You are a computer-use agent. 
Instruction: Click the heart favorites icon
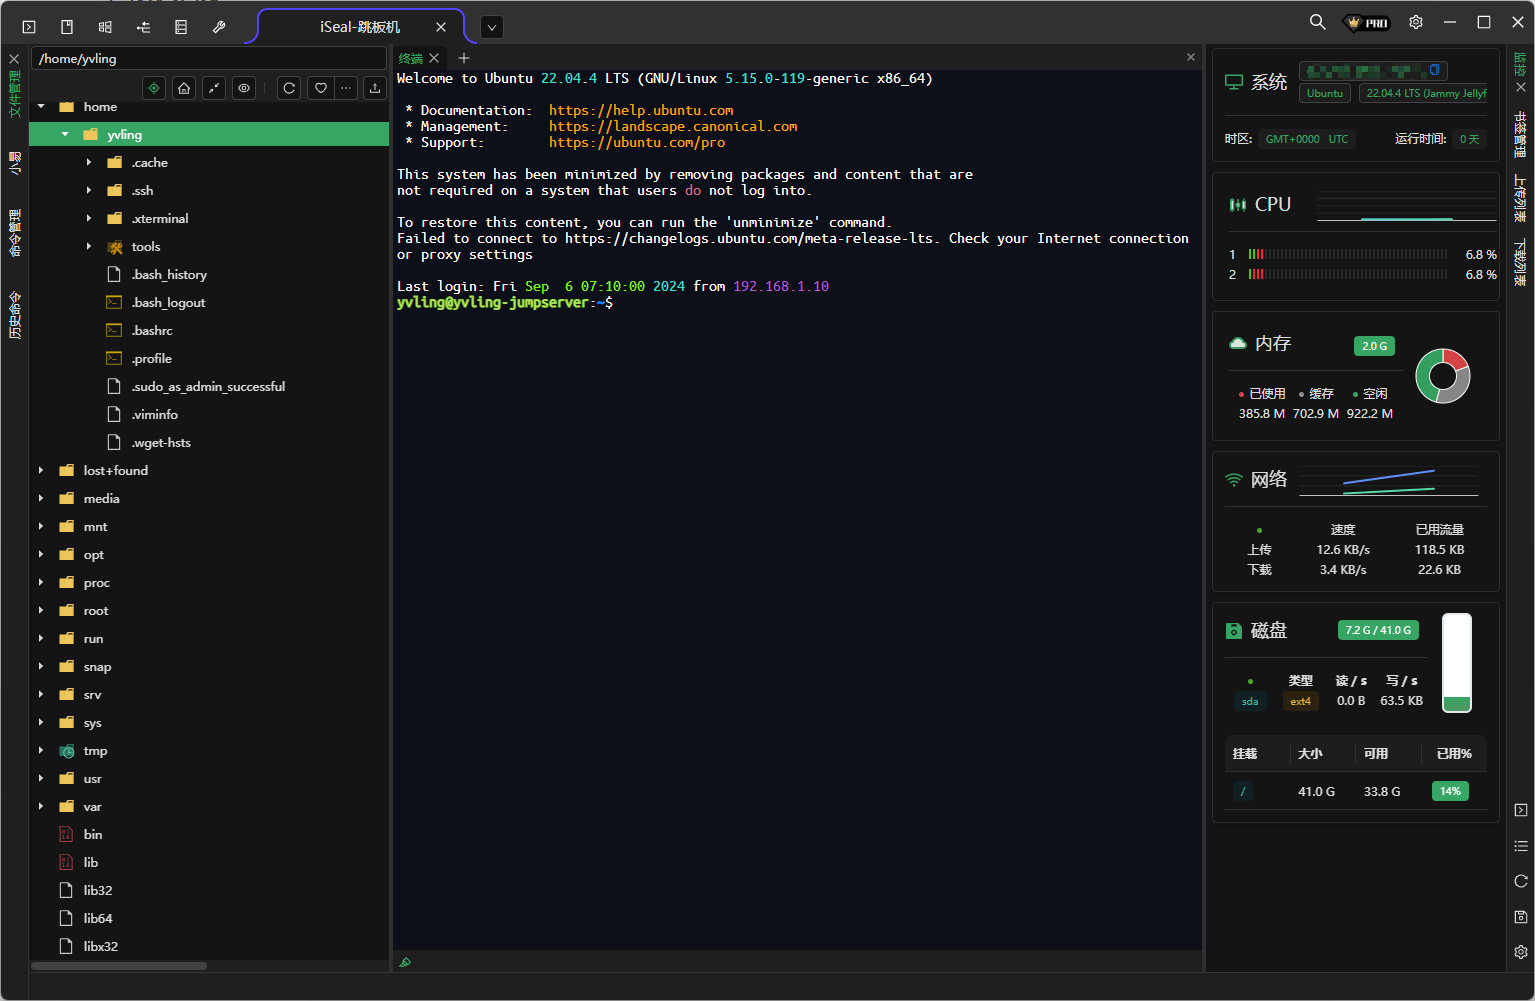pyautogui.click(x=320, y=88)
